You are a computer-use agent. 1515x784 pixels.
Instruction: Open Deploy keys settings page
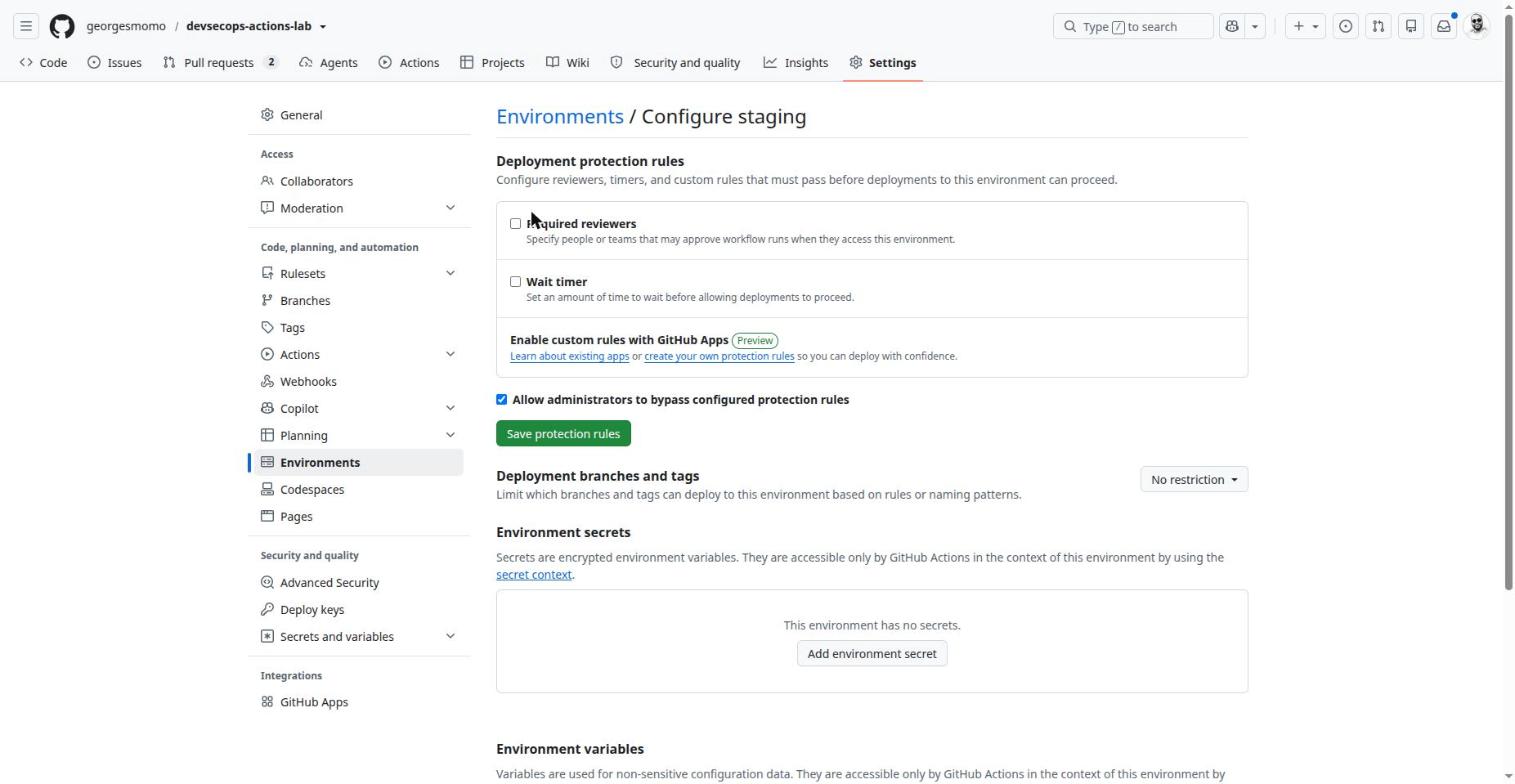pos(356,609)
